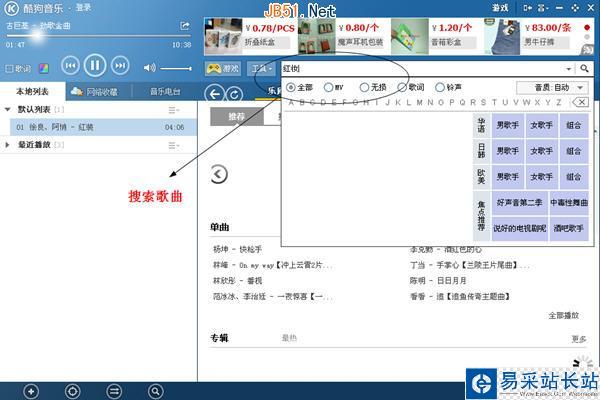600x400 pixels.
Task: Open the main menu icon in the title bar
Action: (543, 8)
